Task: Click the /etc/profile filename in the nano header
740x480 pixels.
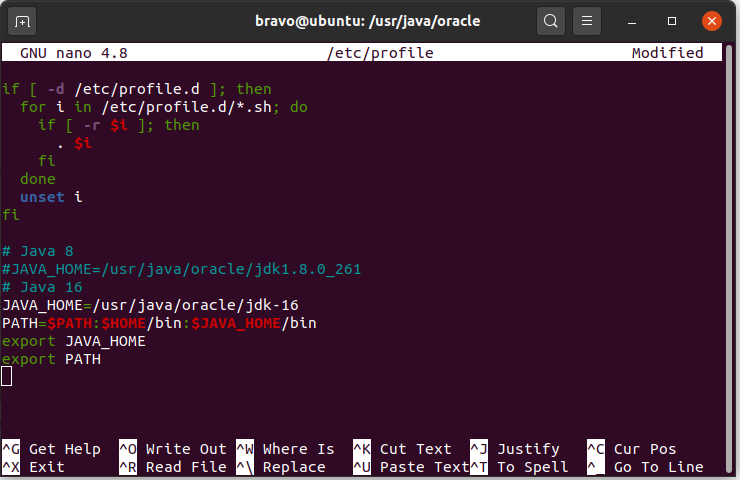Action: coord(380,53)
